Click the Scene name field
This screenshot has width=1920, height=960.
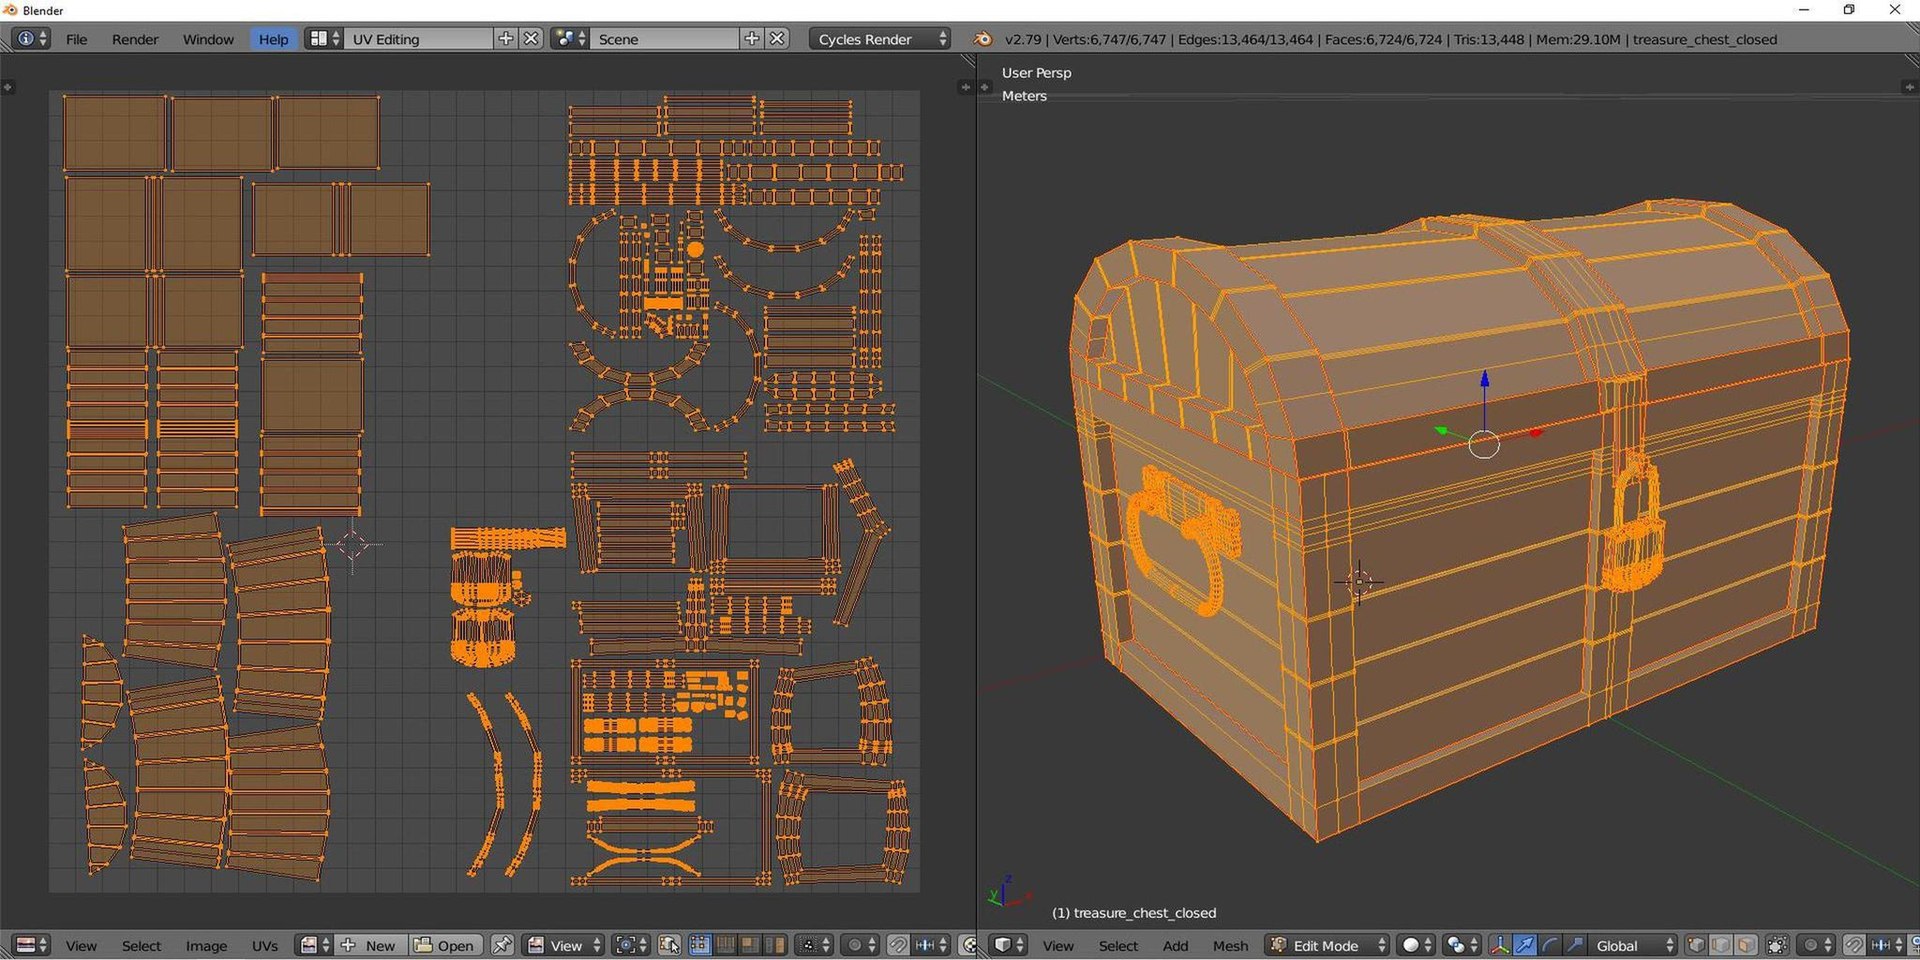click(665, 39)
